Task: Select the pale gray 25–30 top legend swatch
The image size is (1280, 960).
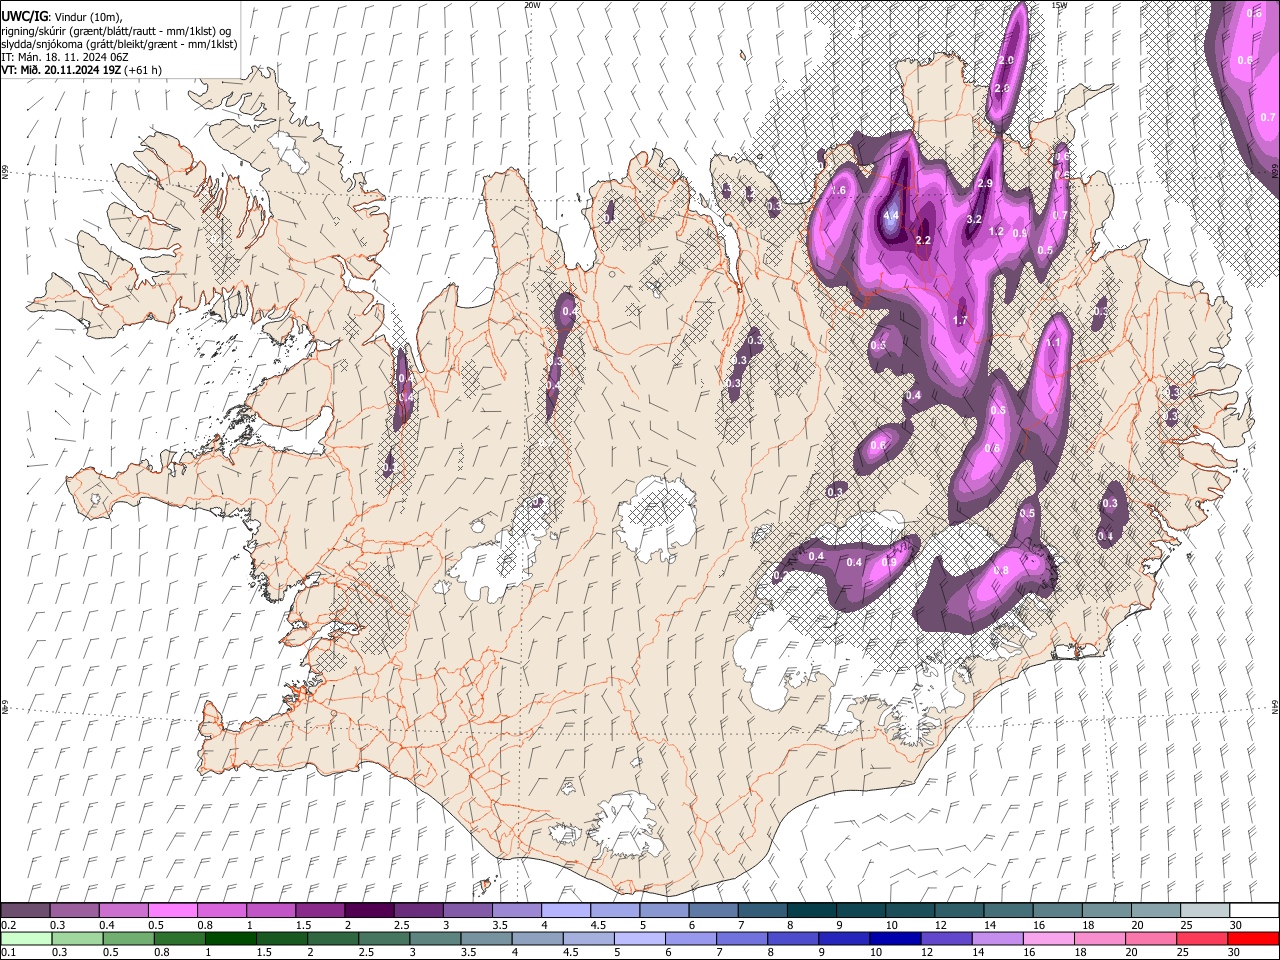Action: [x=1205, y=910]
